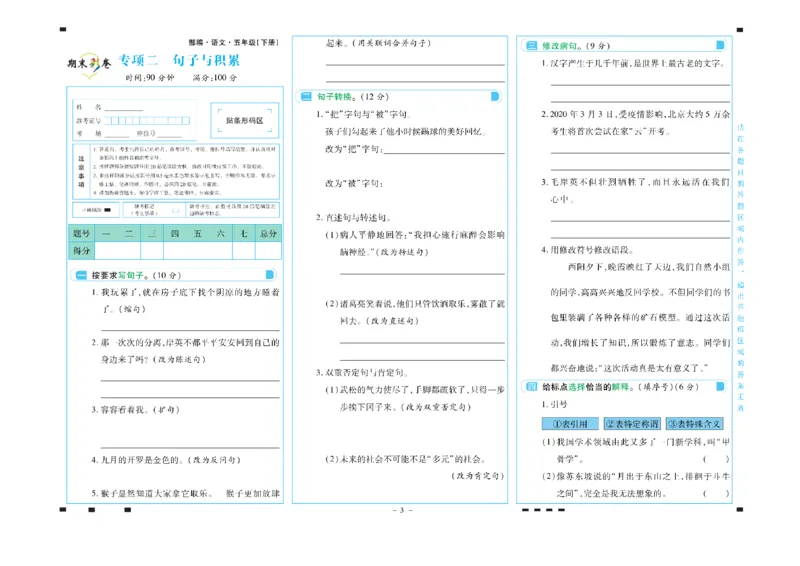Click the 姓名 blank line
This screenshot has width=800, height=566.
(x=124, y=107)
